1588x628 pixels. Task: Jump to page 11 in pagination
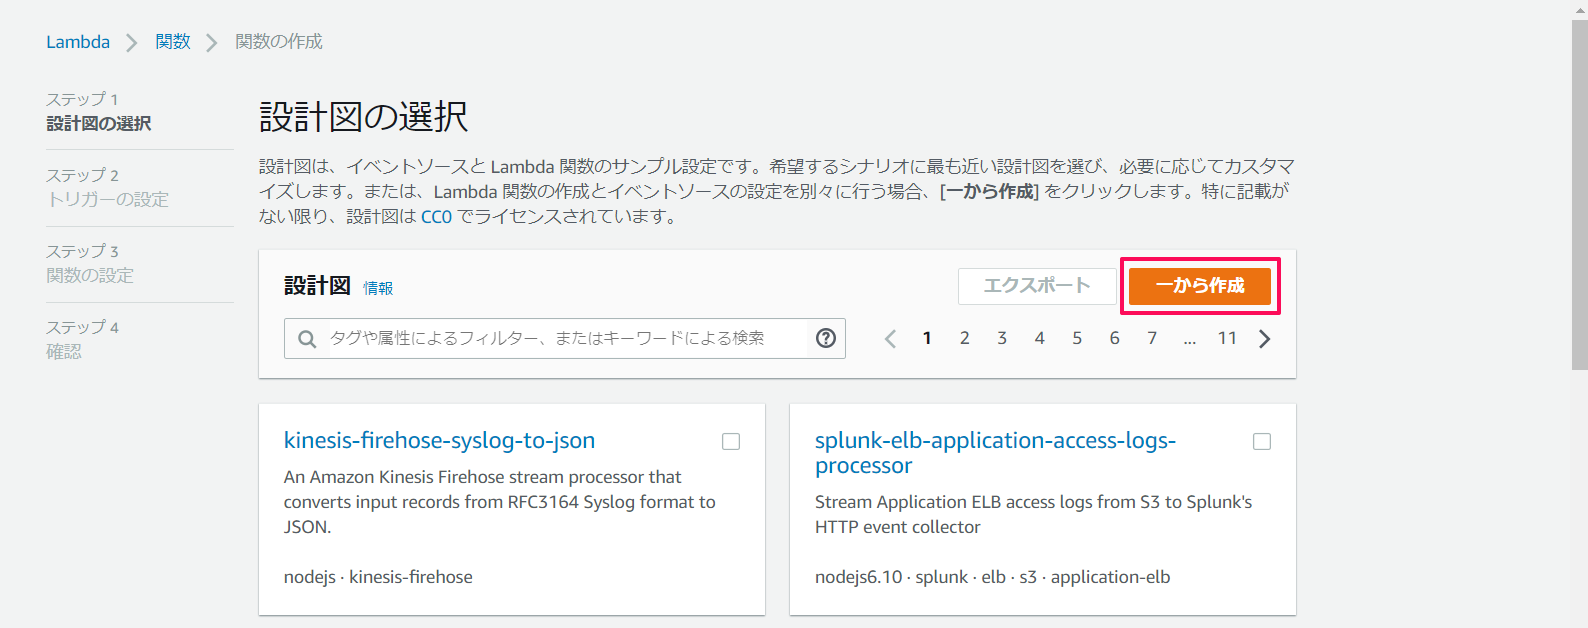click(1227, 338)
